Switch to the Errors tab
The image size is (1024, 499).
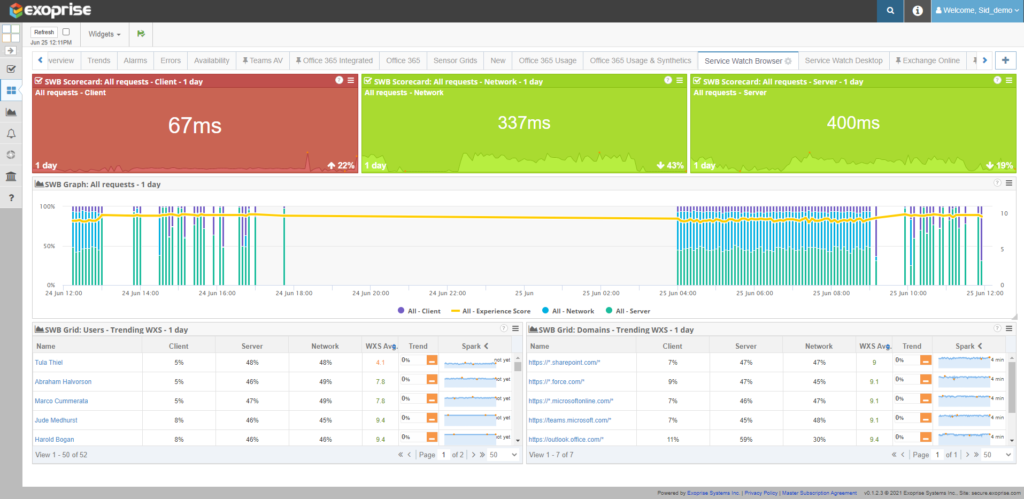(170, 61)
